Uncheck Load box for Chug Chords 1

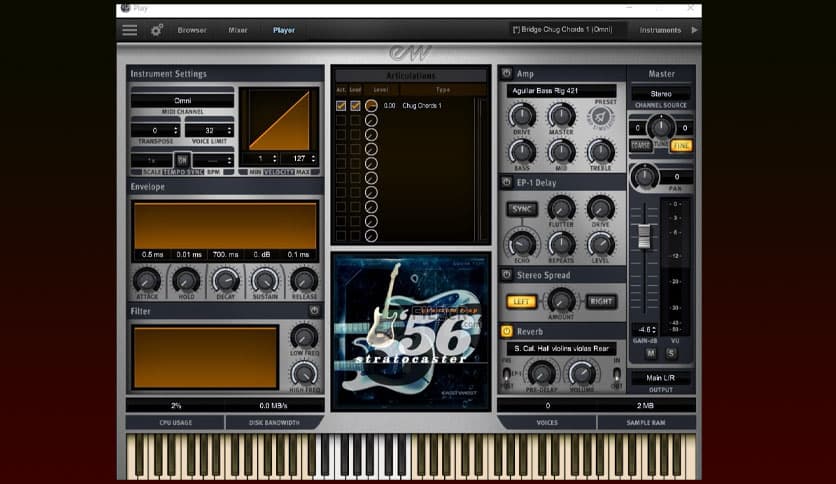(355, 105)
